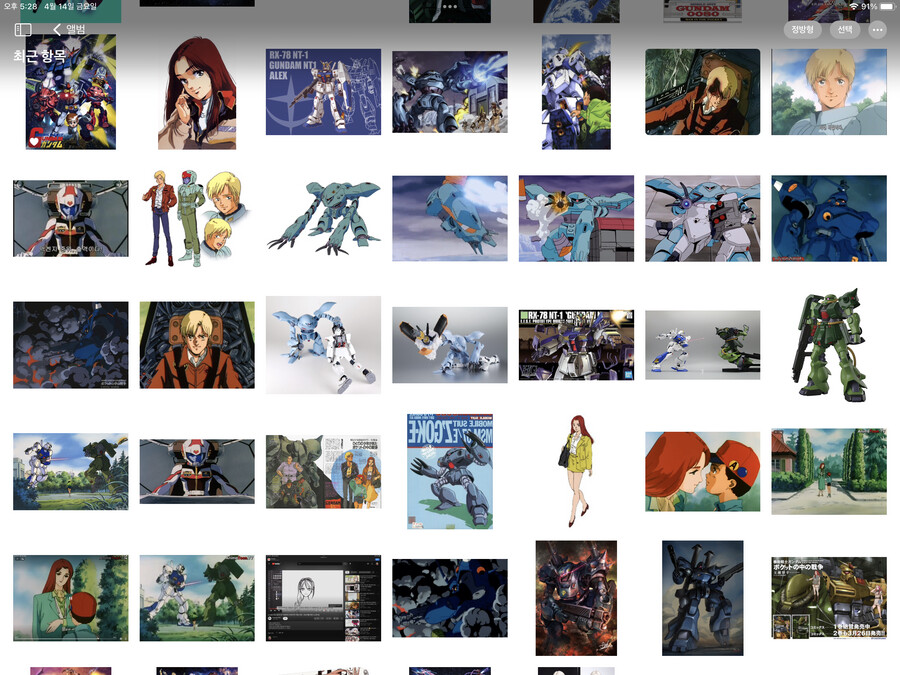Open the woman in green jacket with boy thumbnail
The height and width of the screenshot is (675, 900).
pyautogui.click(x=71, y=598)
